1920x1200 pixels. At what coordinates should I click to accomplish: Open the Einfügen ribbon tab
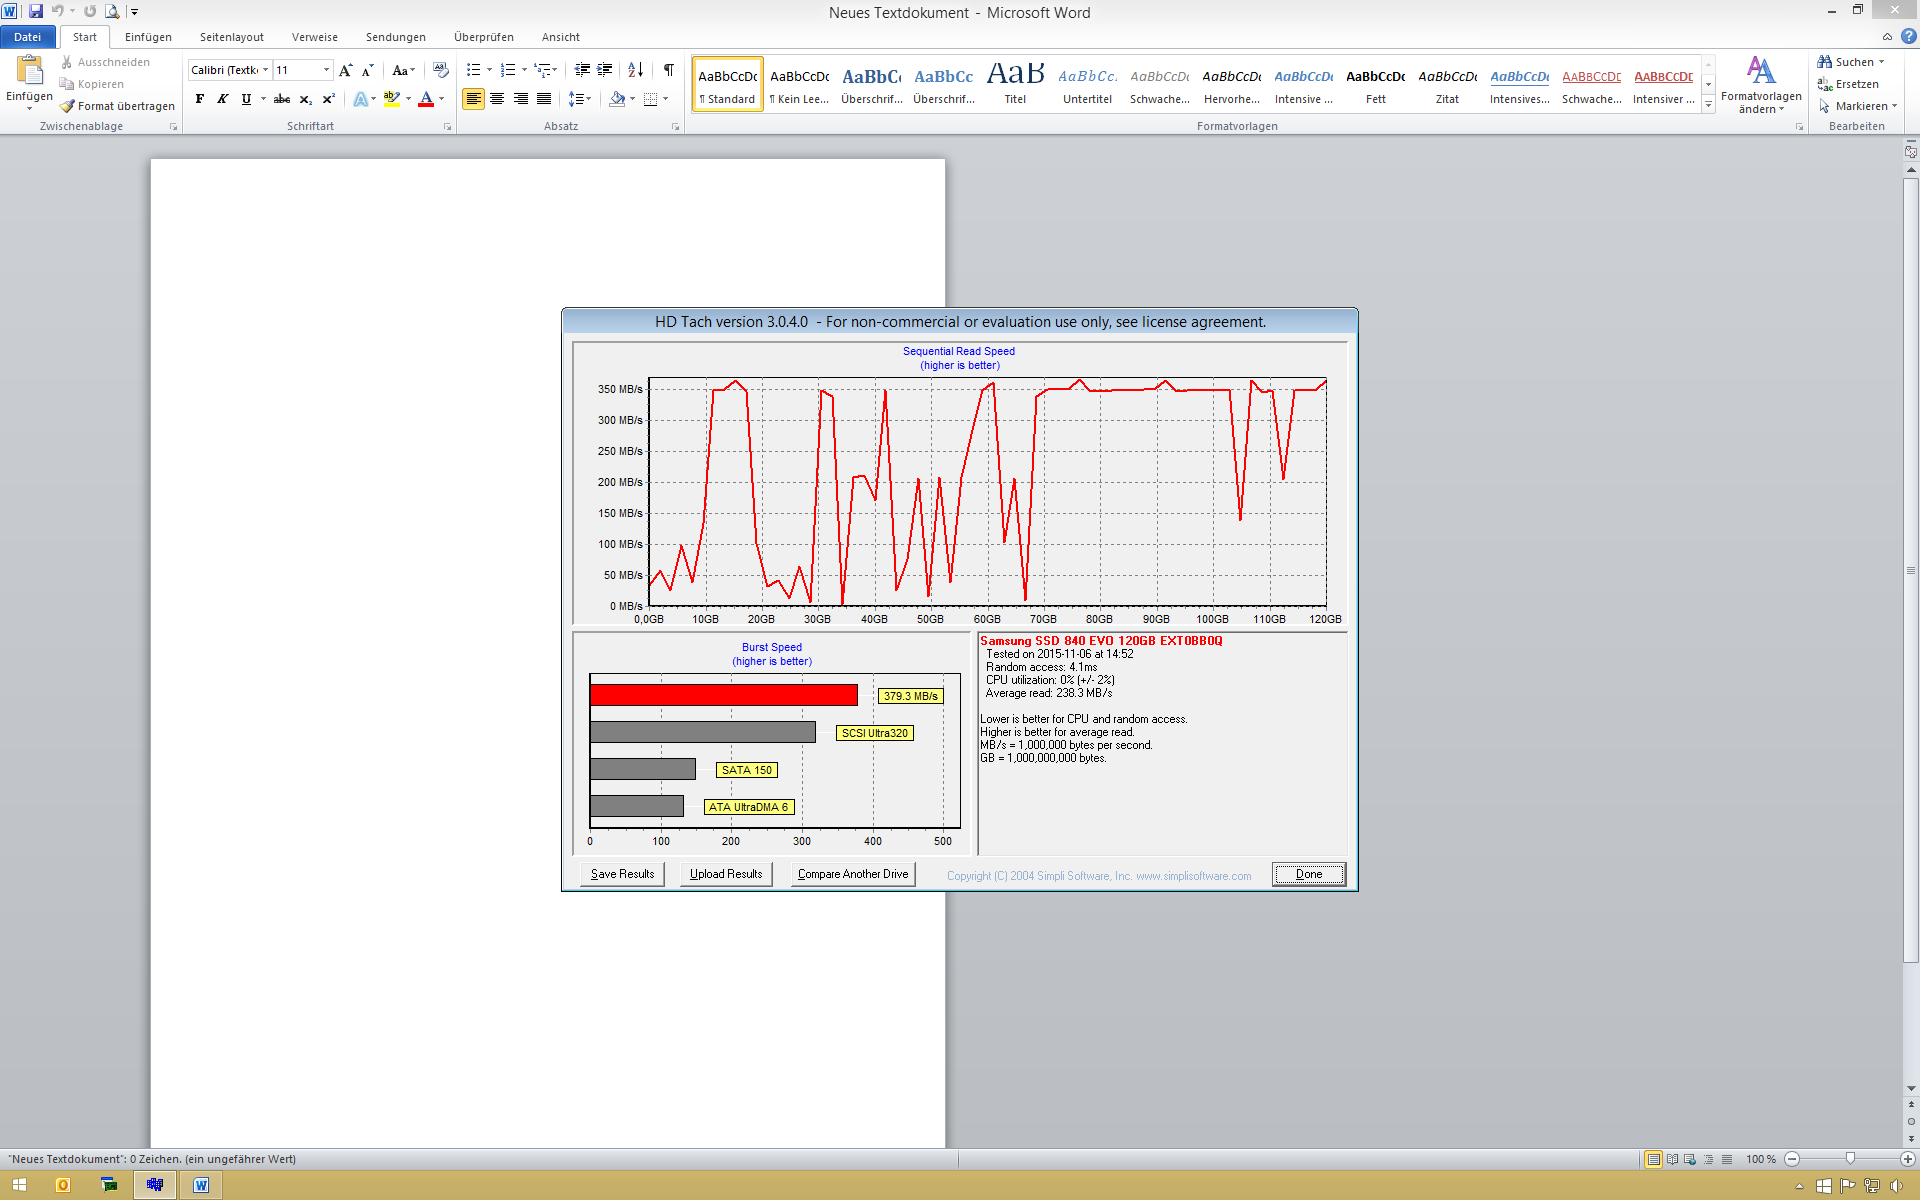148,37
